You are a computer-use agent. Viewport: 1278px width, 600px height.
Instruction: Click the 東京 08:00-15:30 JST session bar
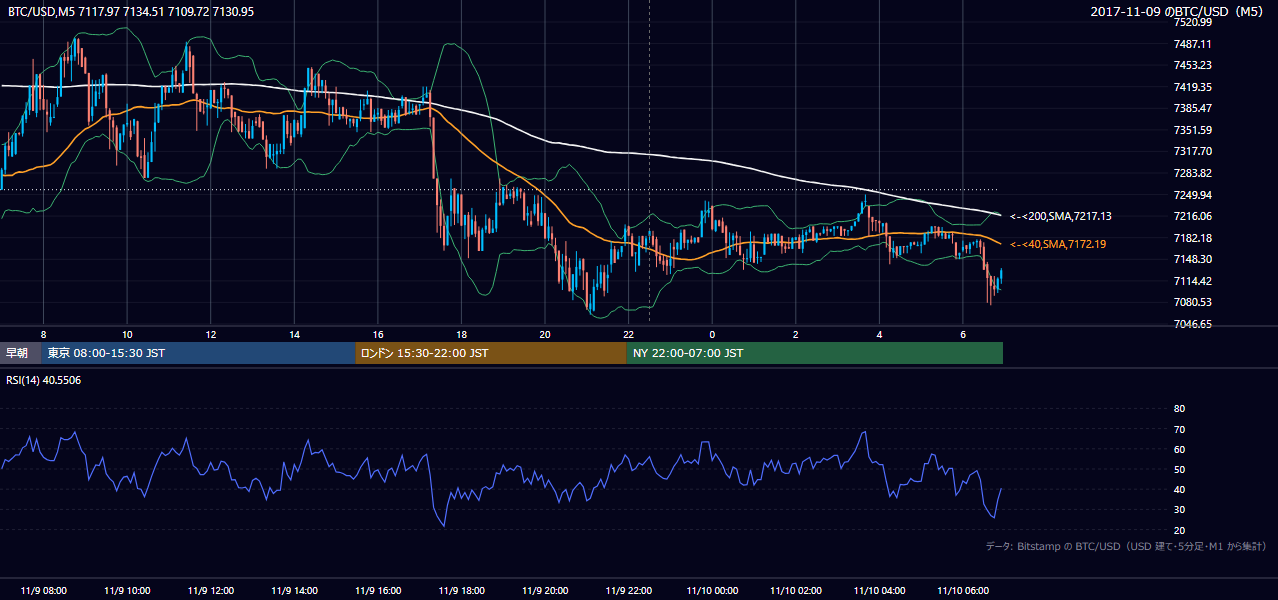(x=198, y=353)
